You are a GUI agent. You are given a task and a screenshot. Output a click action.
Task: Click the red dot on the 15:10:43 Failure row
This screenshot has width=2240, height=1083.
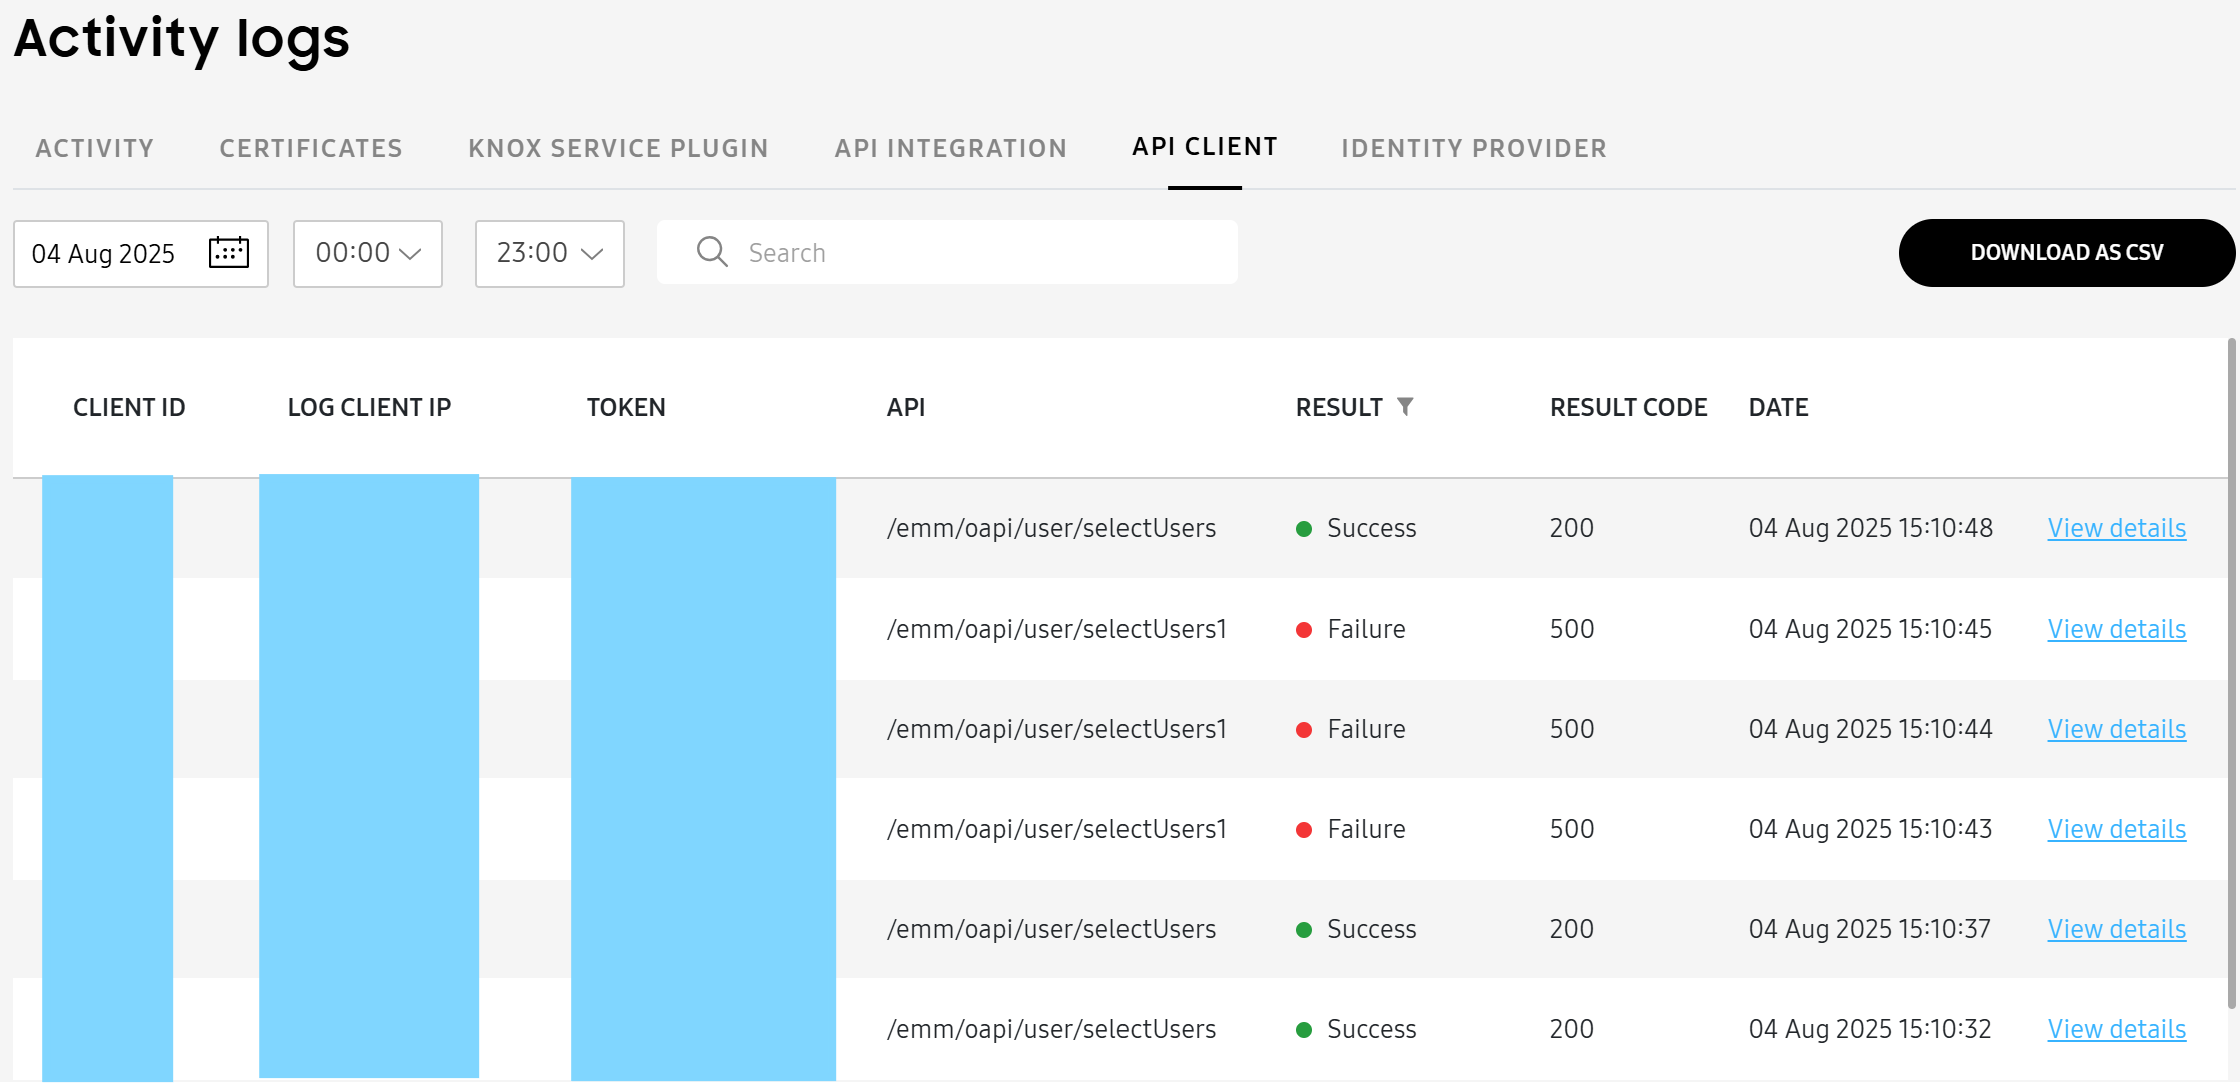(x=1304, y=829)
